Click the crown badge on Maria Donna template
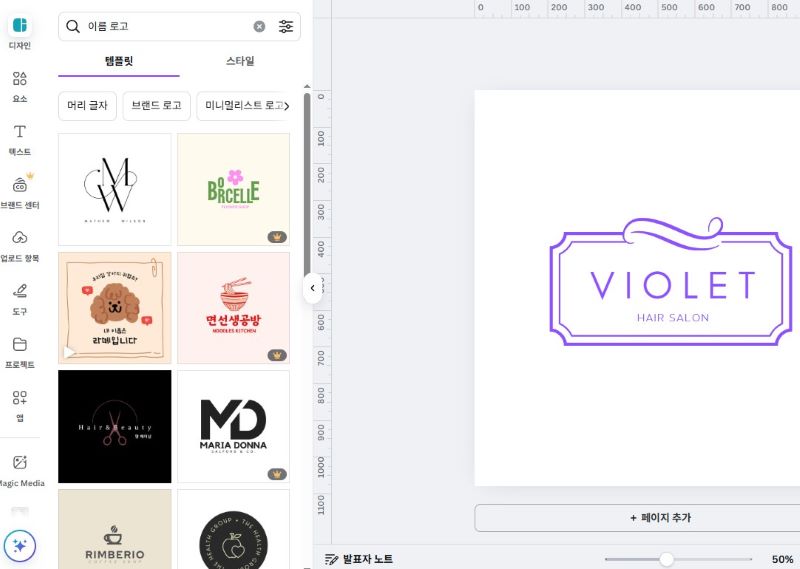The width and height of the screenshot is (800, 569). (x=277, y=474)
